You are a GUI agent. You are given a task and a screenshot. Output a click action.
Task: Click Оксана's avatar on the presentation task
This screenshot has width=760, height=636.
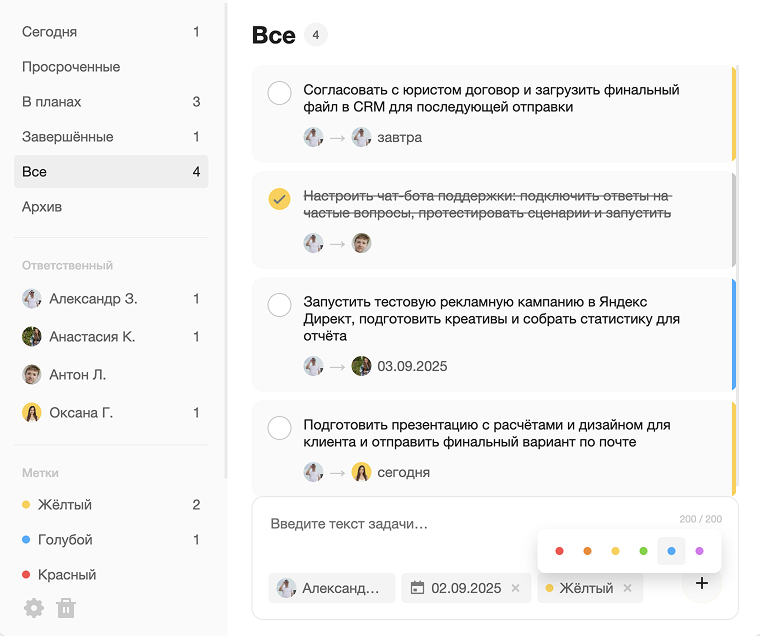point(361,472)
